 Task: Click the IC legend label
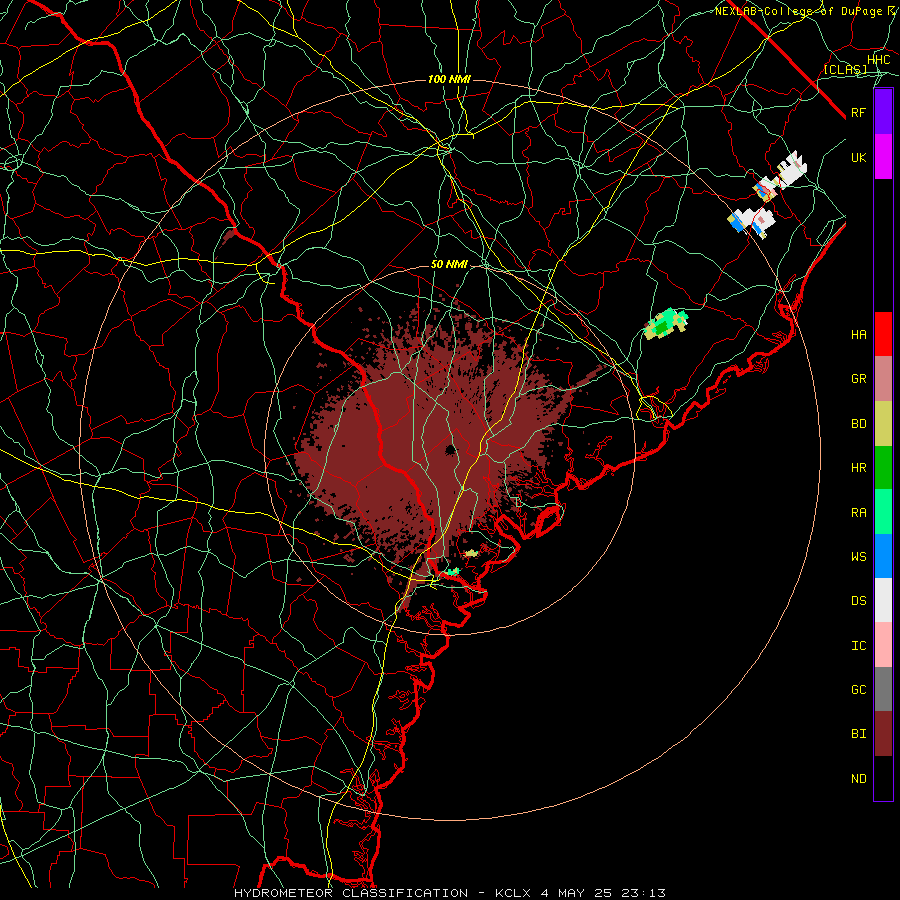coord(858,646)
